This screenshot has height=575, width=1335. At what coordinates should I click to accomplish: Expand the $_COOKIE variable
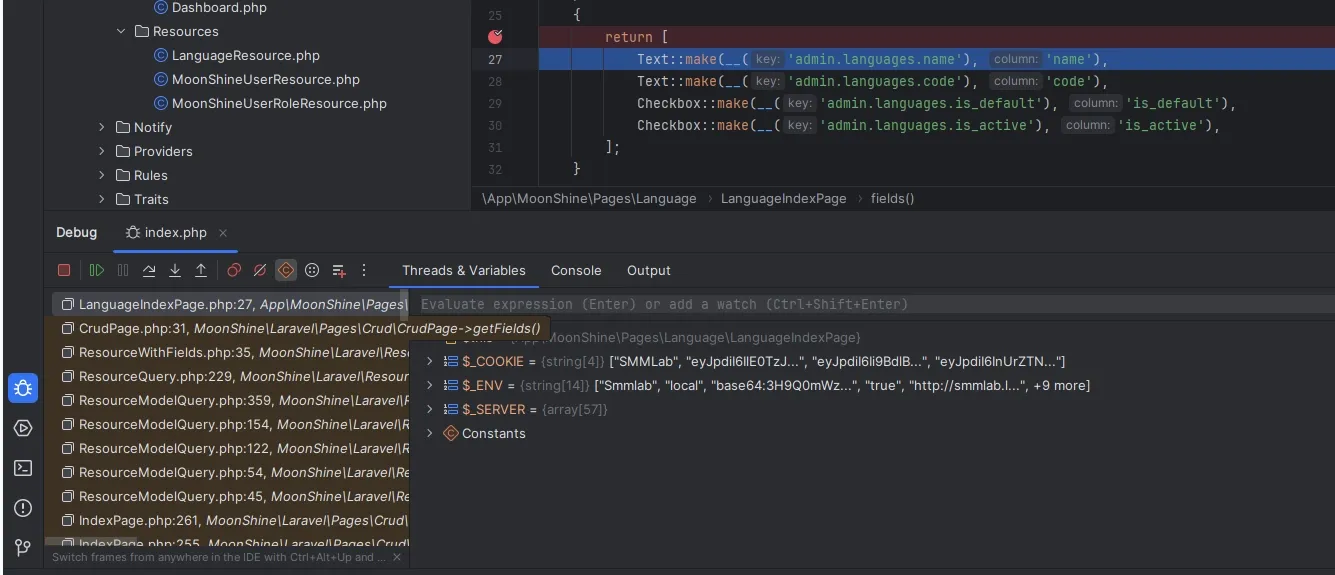[x=430, y=361]
